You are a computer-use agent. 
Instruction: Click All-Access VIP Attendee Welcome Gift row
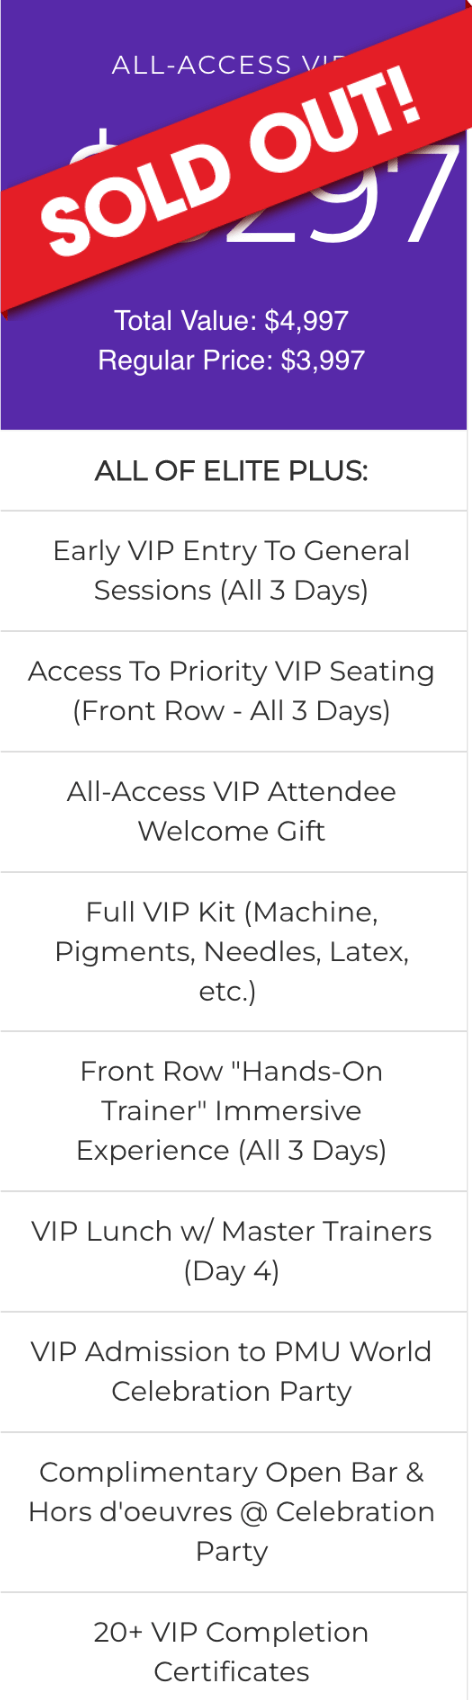233,812
